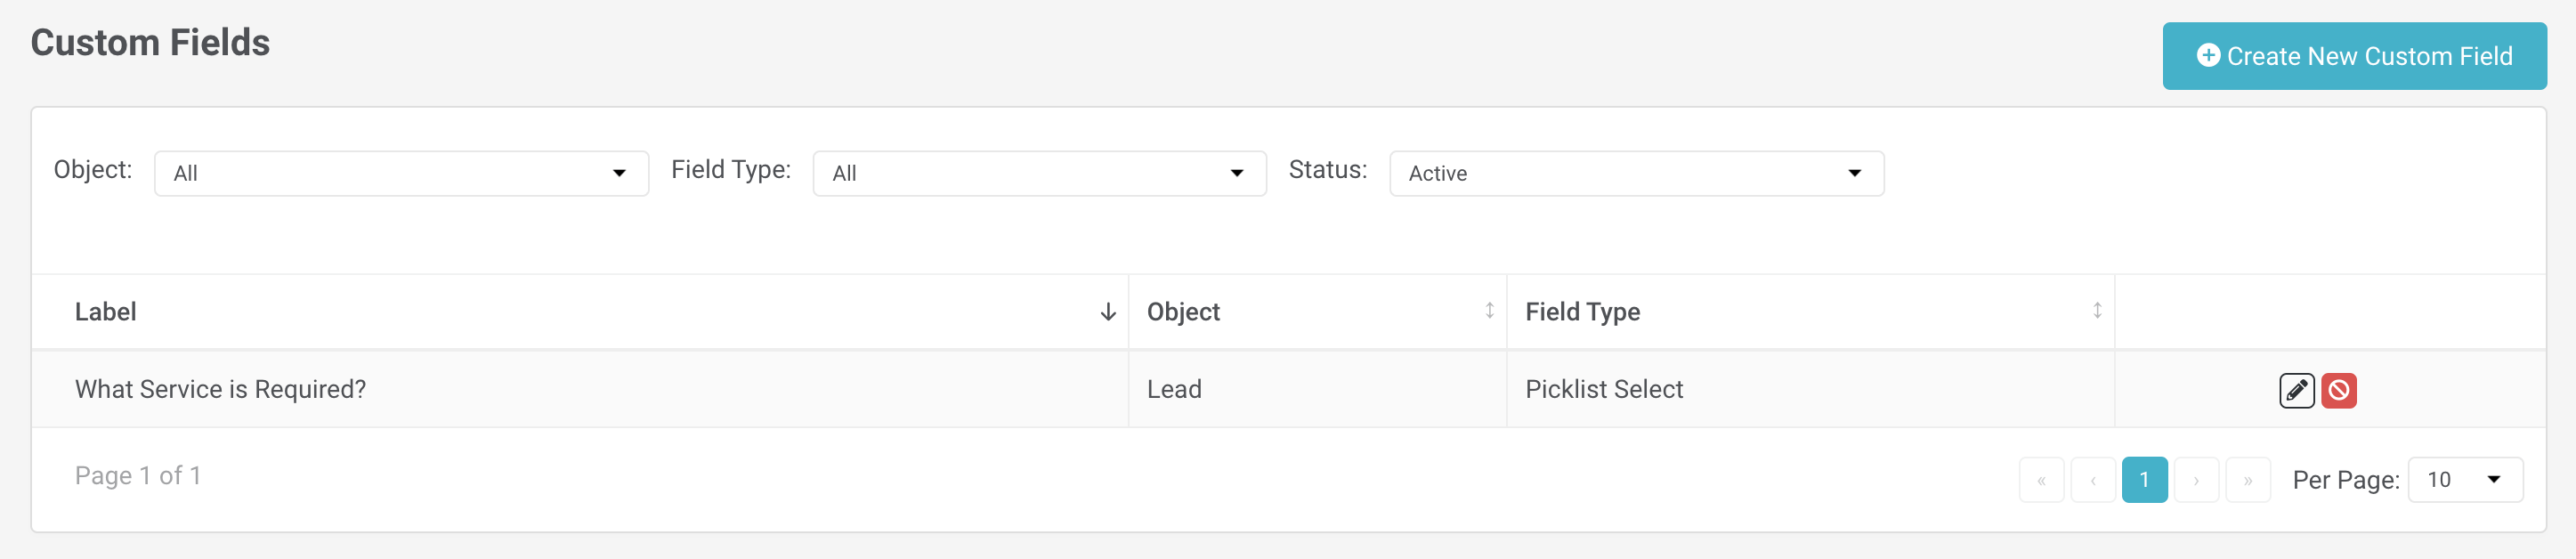Click the Label column sort arrow
The height and width of the screenshot is (559, 2576).
pos(1107,312)
